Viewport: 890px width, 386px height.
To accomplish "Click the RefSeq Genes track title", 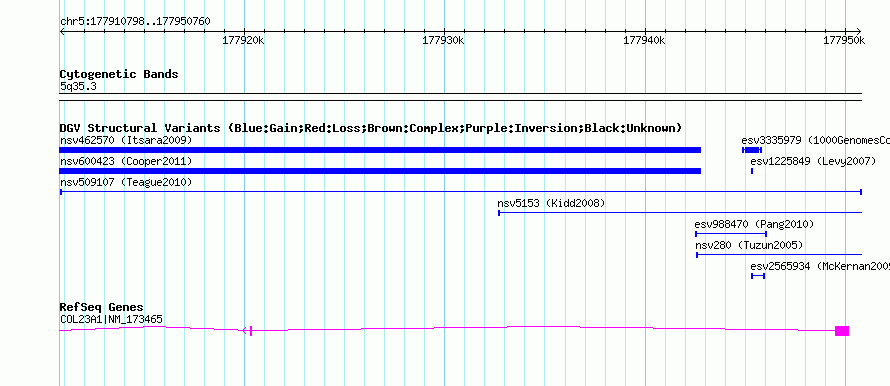I will (x=102, y=307).
